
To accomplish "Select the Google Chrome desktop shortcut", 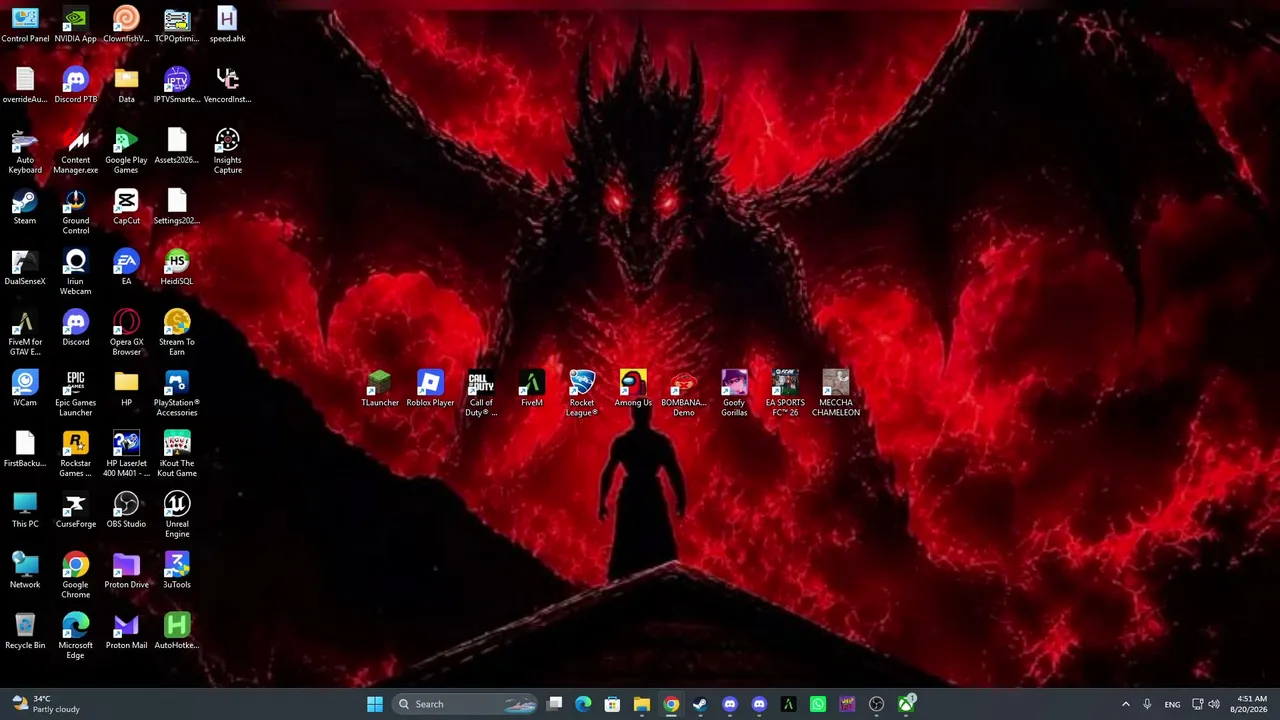I will pyautogui.click(x=76, y=577).
